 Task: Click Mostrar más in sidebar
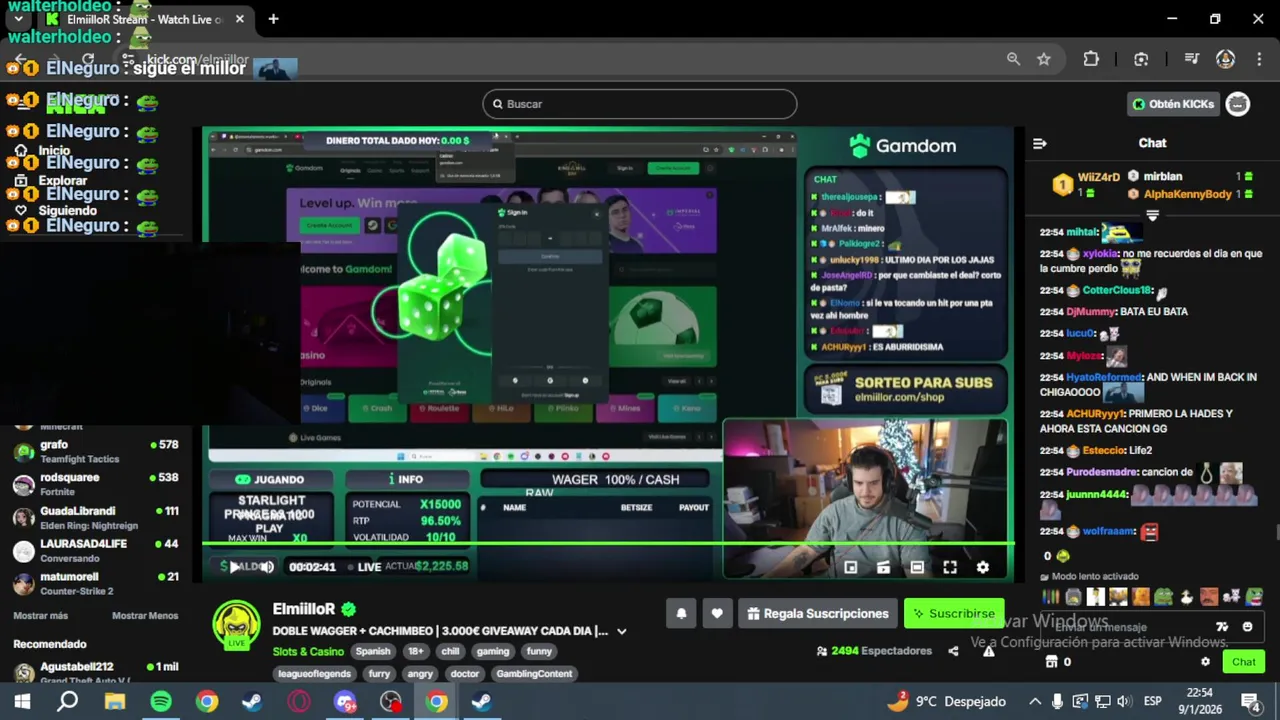[x=40, y=616]
